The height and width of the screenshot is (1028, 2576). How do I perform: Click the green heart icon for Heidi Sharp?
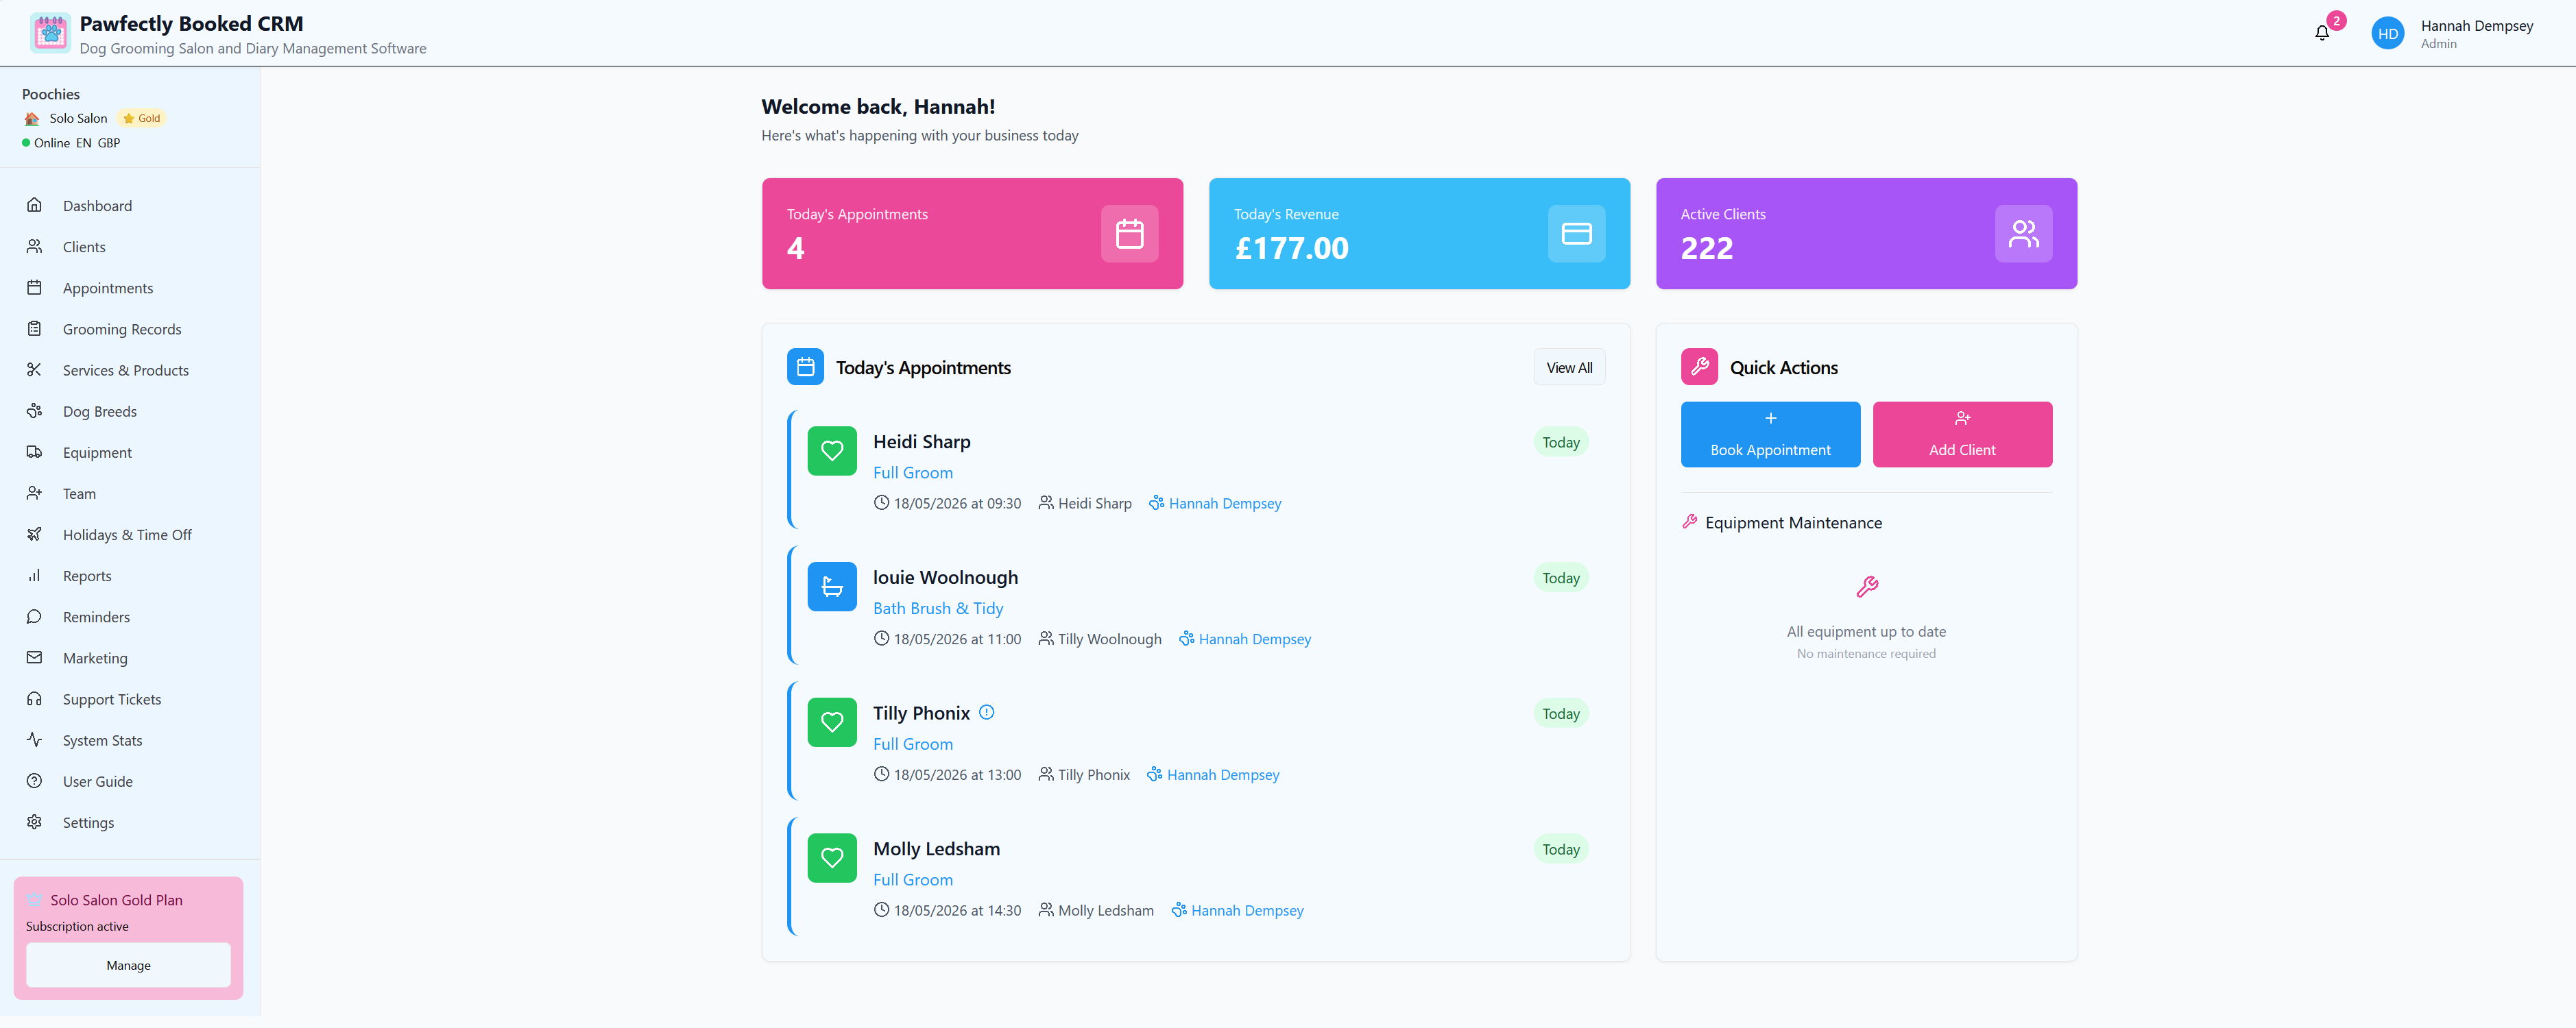coord(832,451)
